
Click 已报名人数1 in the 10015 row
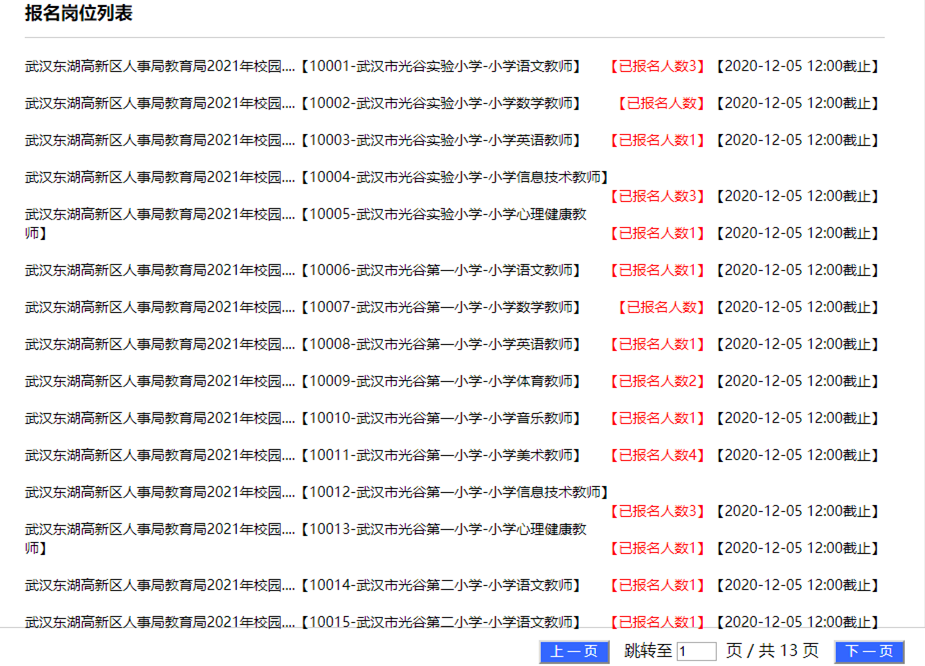coord(657,622)
